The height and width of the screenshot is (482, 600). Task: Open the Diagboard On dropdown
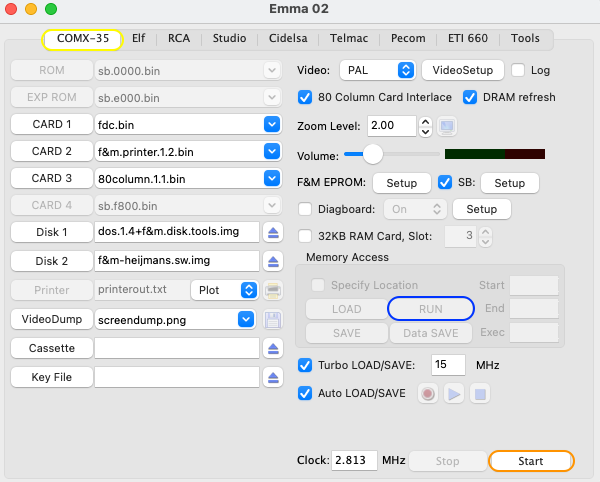[415, 209]
